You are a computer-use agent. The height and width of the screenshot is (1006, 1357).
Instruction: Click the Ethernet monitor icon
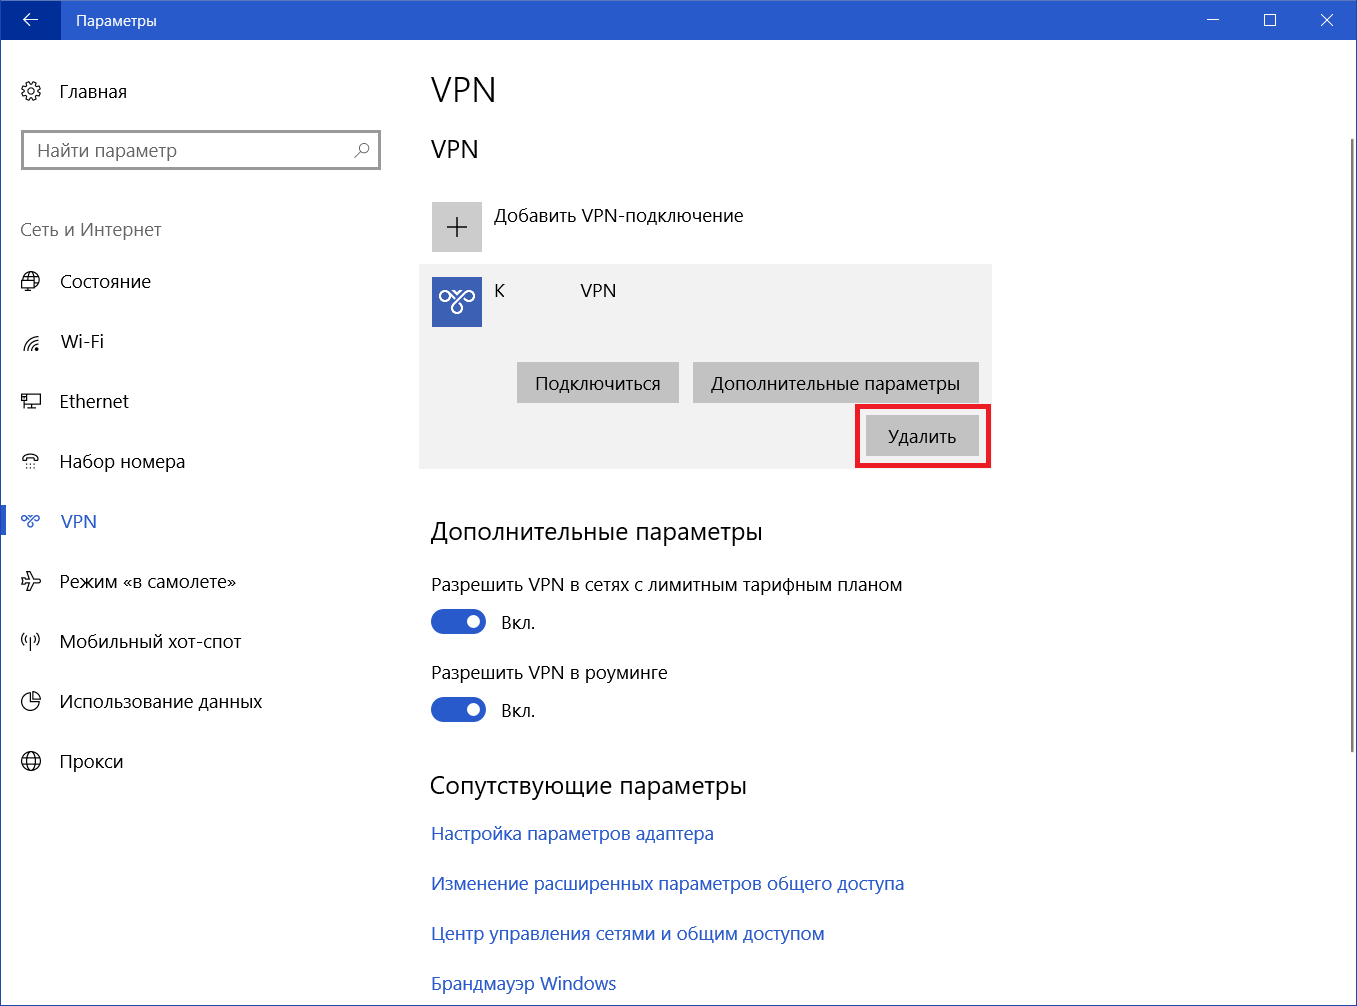[x=31, y=401]
